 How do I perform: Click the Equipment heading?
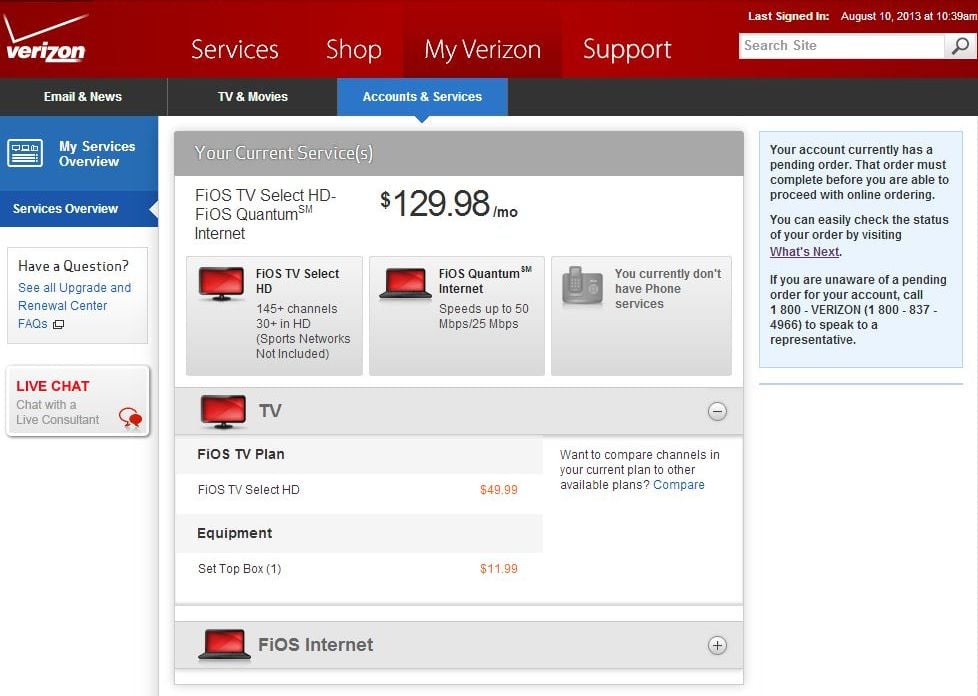(x=235, y=533)
